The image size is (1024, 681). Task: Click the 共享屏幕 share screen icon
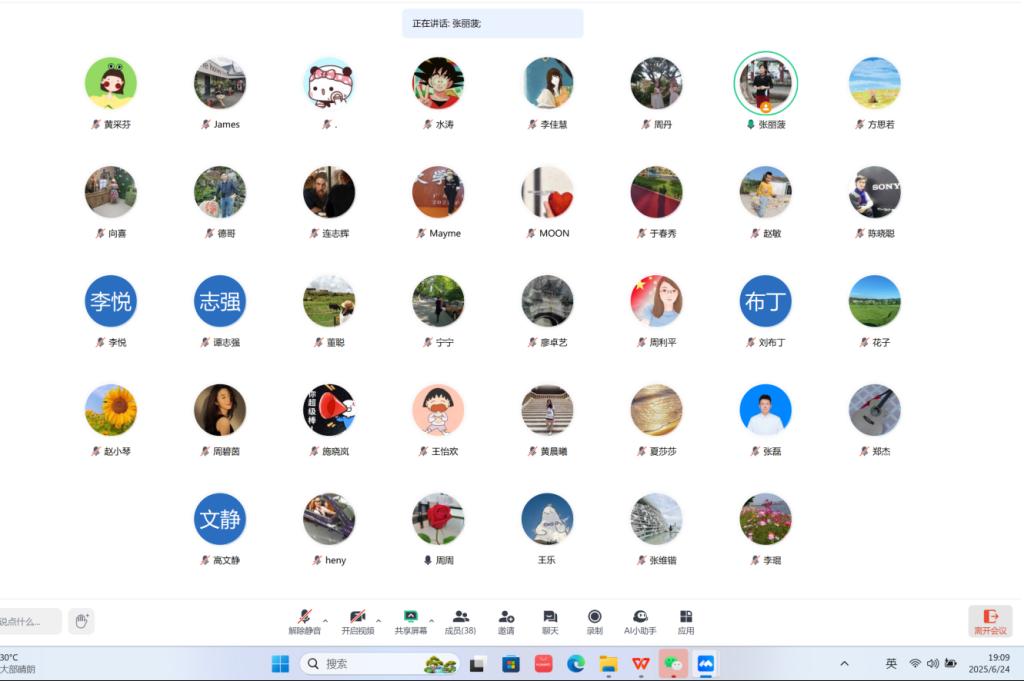(409, 618)
